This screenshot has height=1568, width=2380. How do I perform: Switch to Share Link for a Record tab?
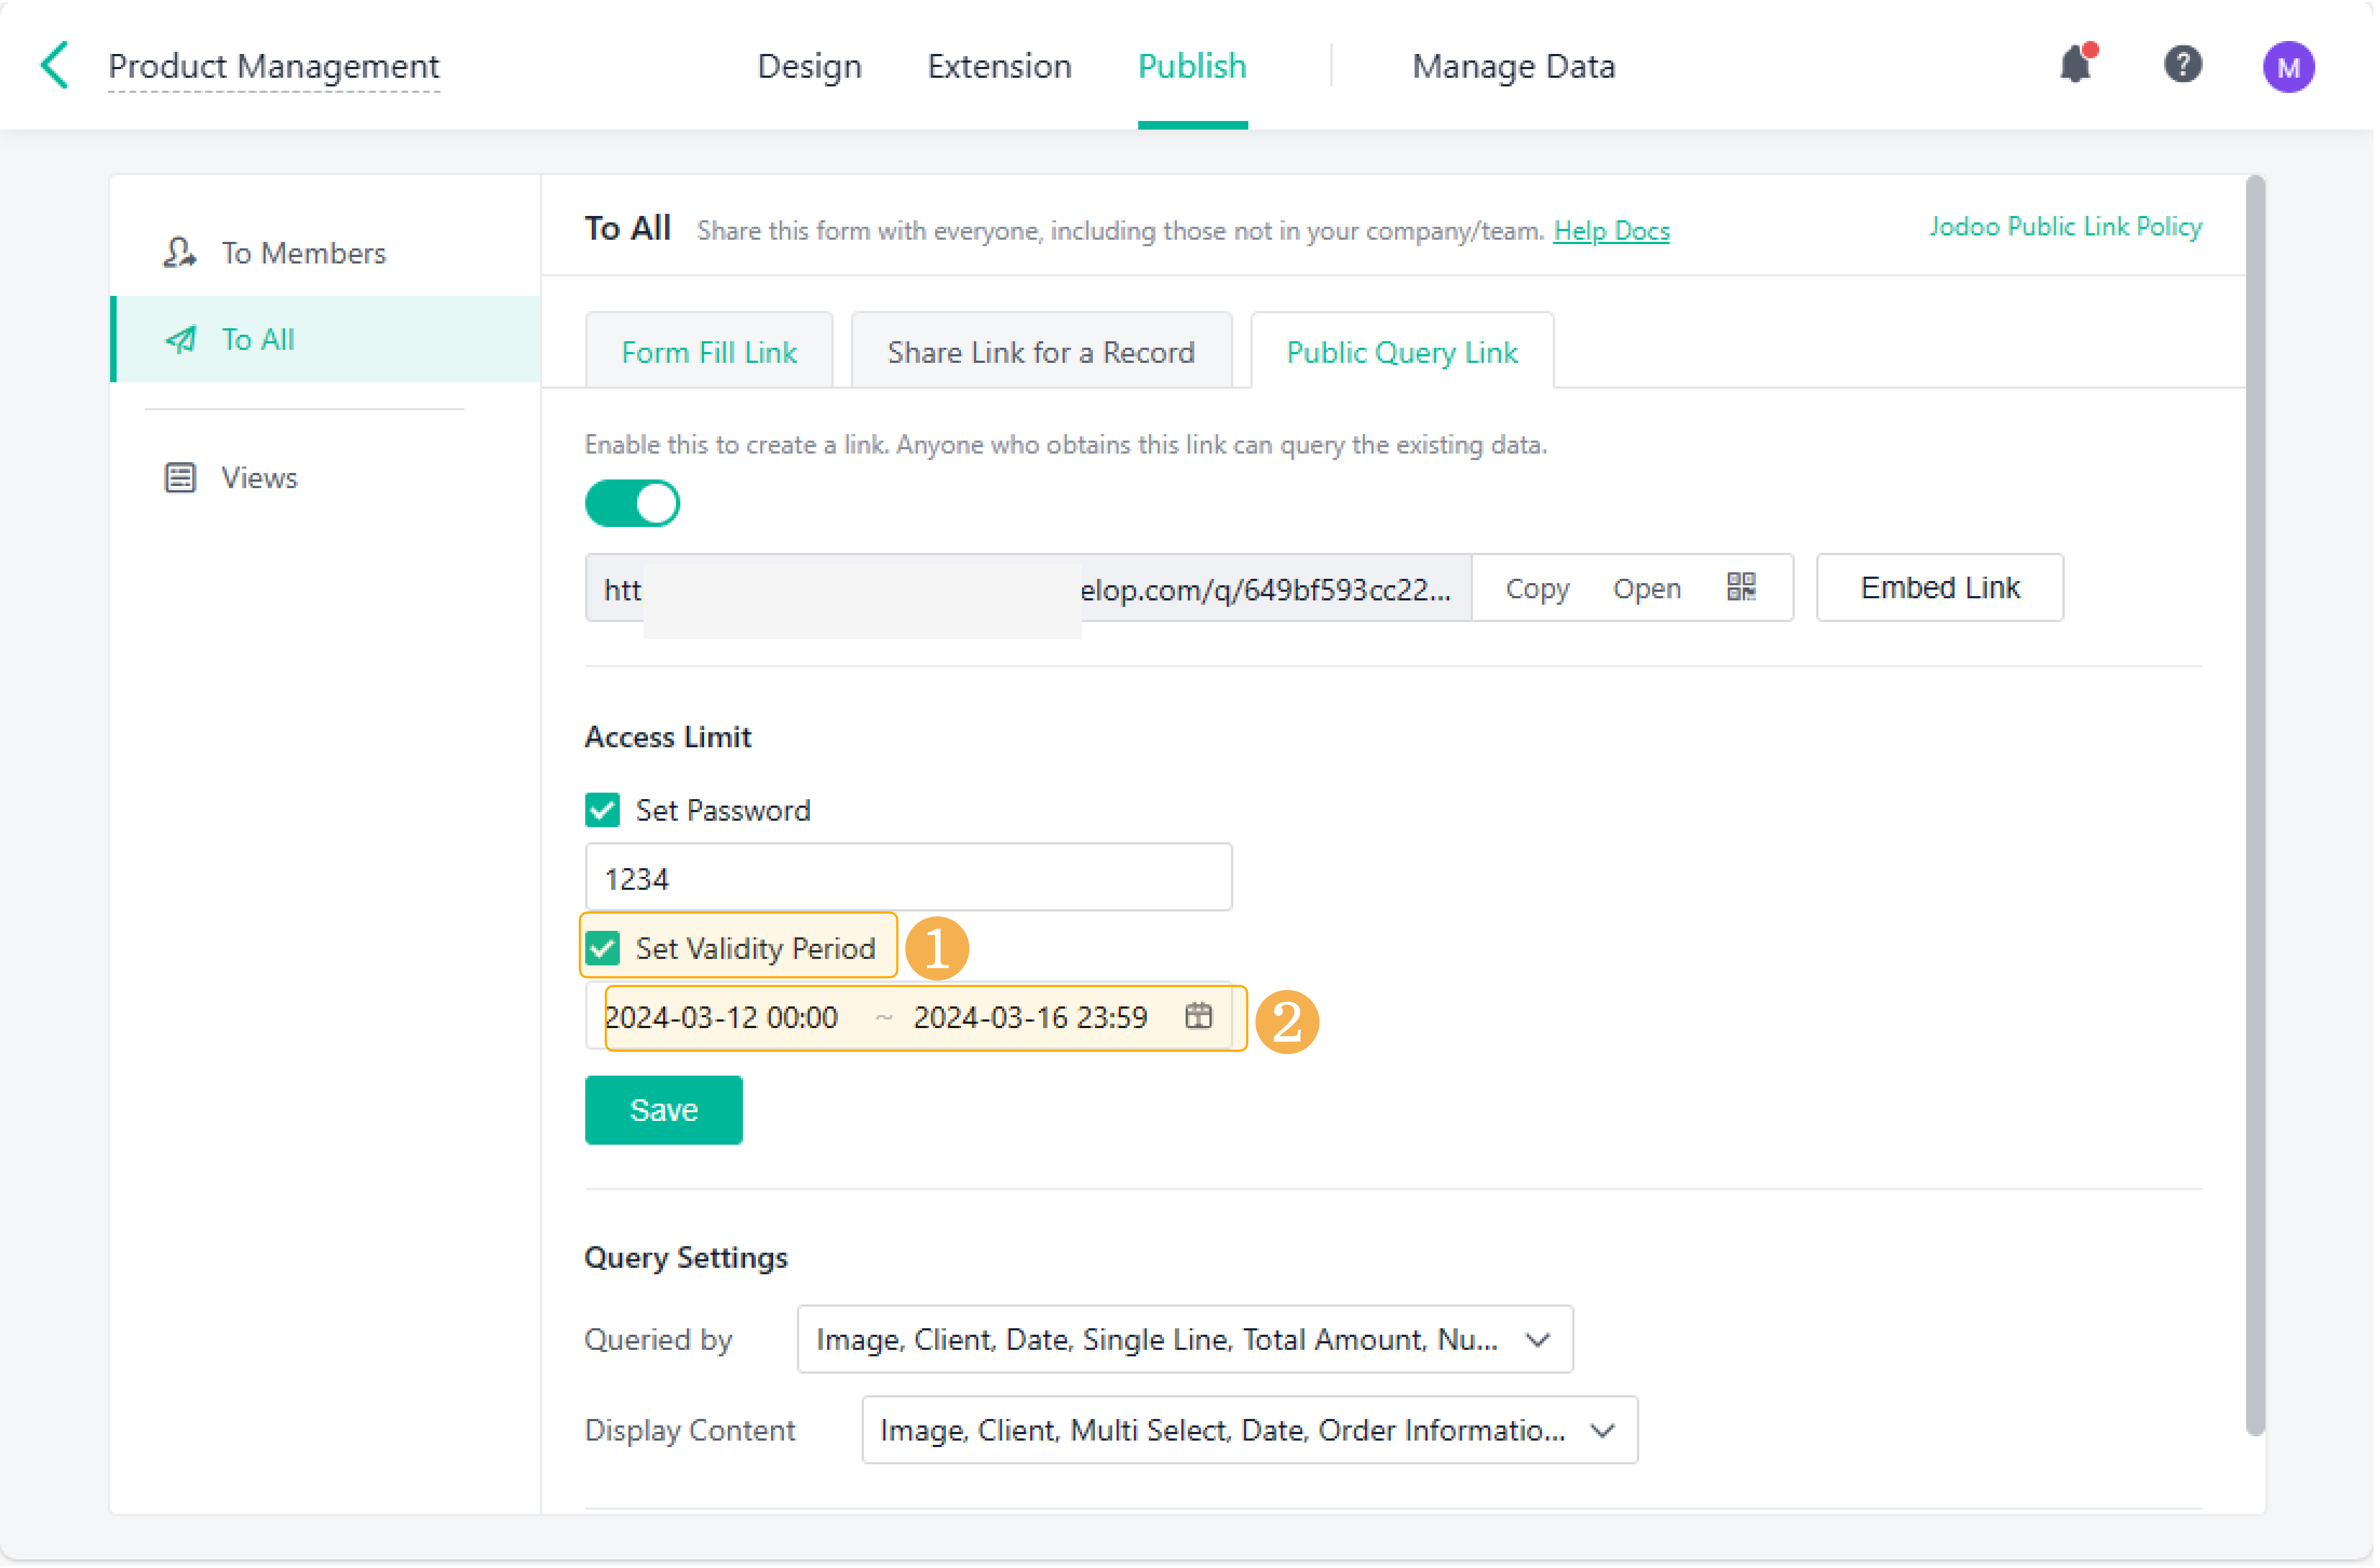point(1040,352)
